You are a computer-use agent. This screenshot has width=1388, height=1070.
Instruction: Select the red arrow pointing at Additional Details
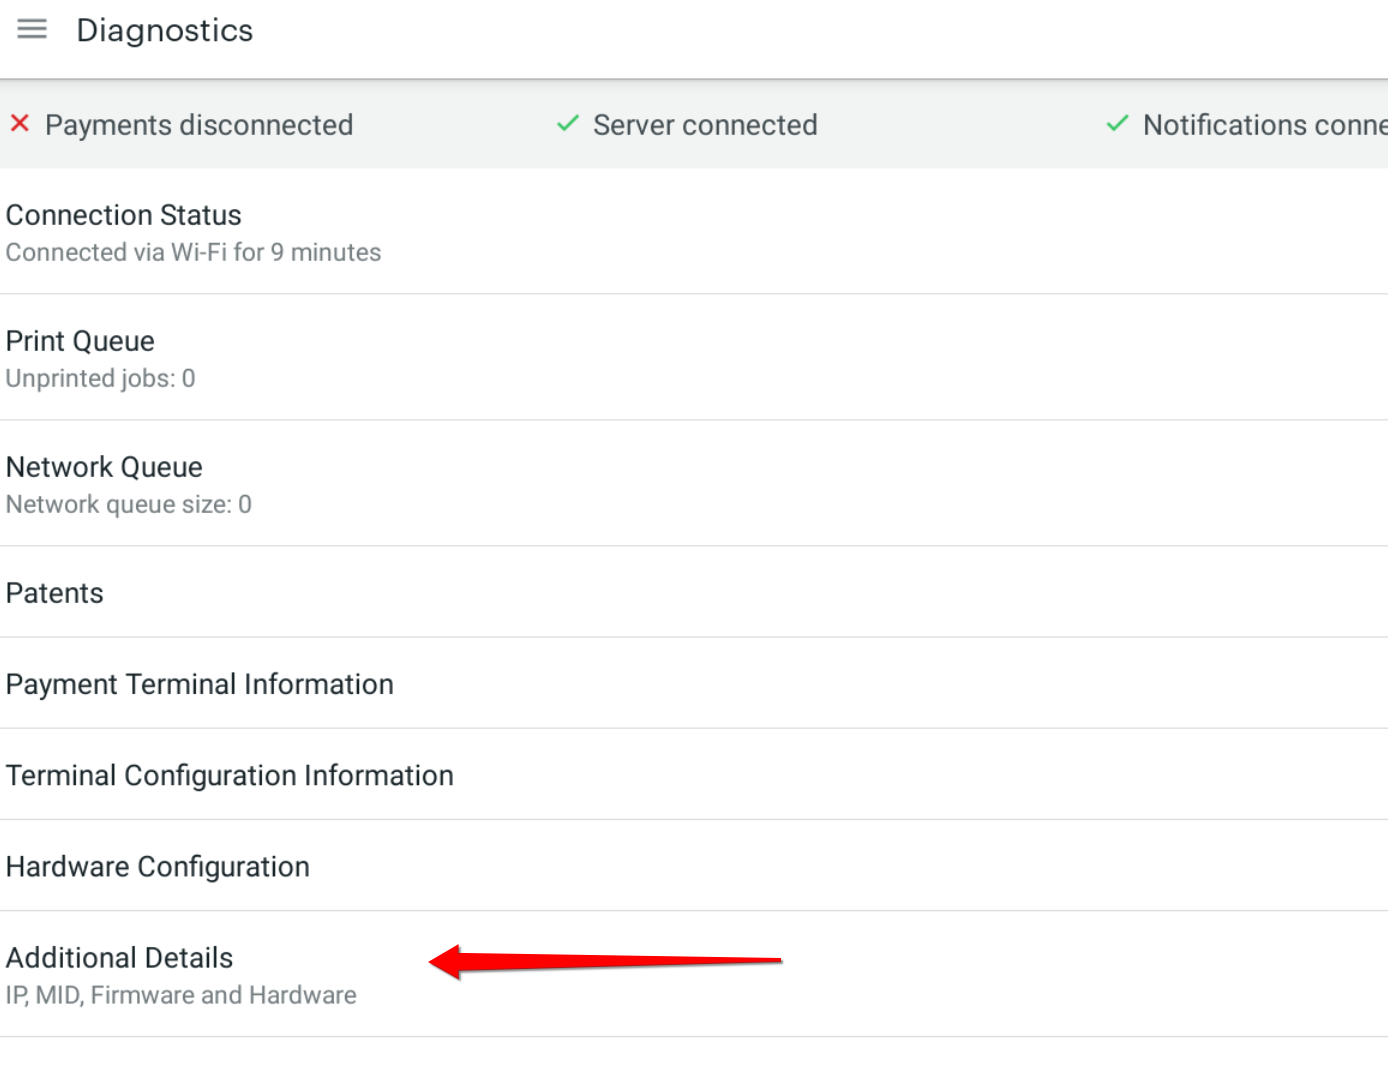point(600,961)
